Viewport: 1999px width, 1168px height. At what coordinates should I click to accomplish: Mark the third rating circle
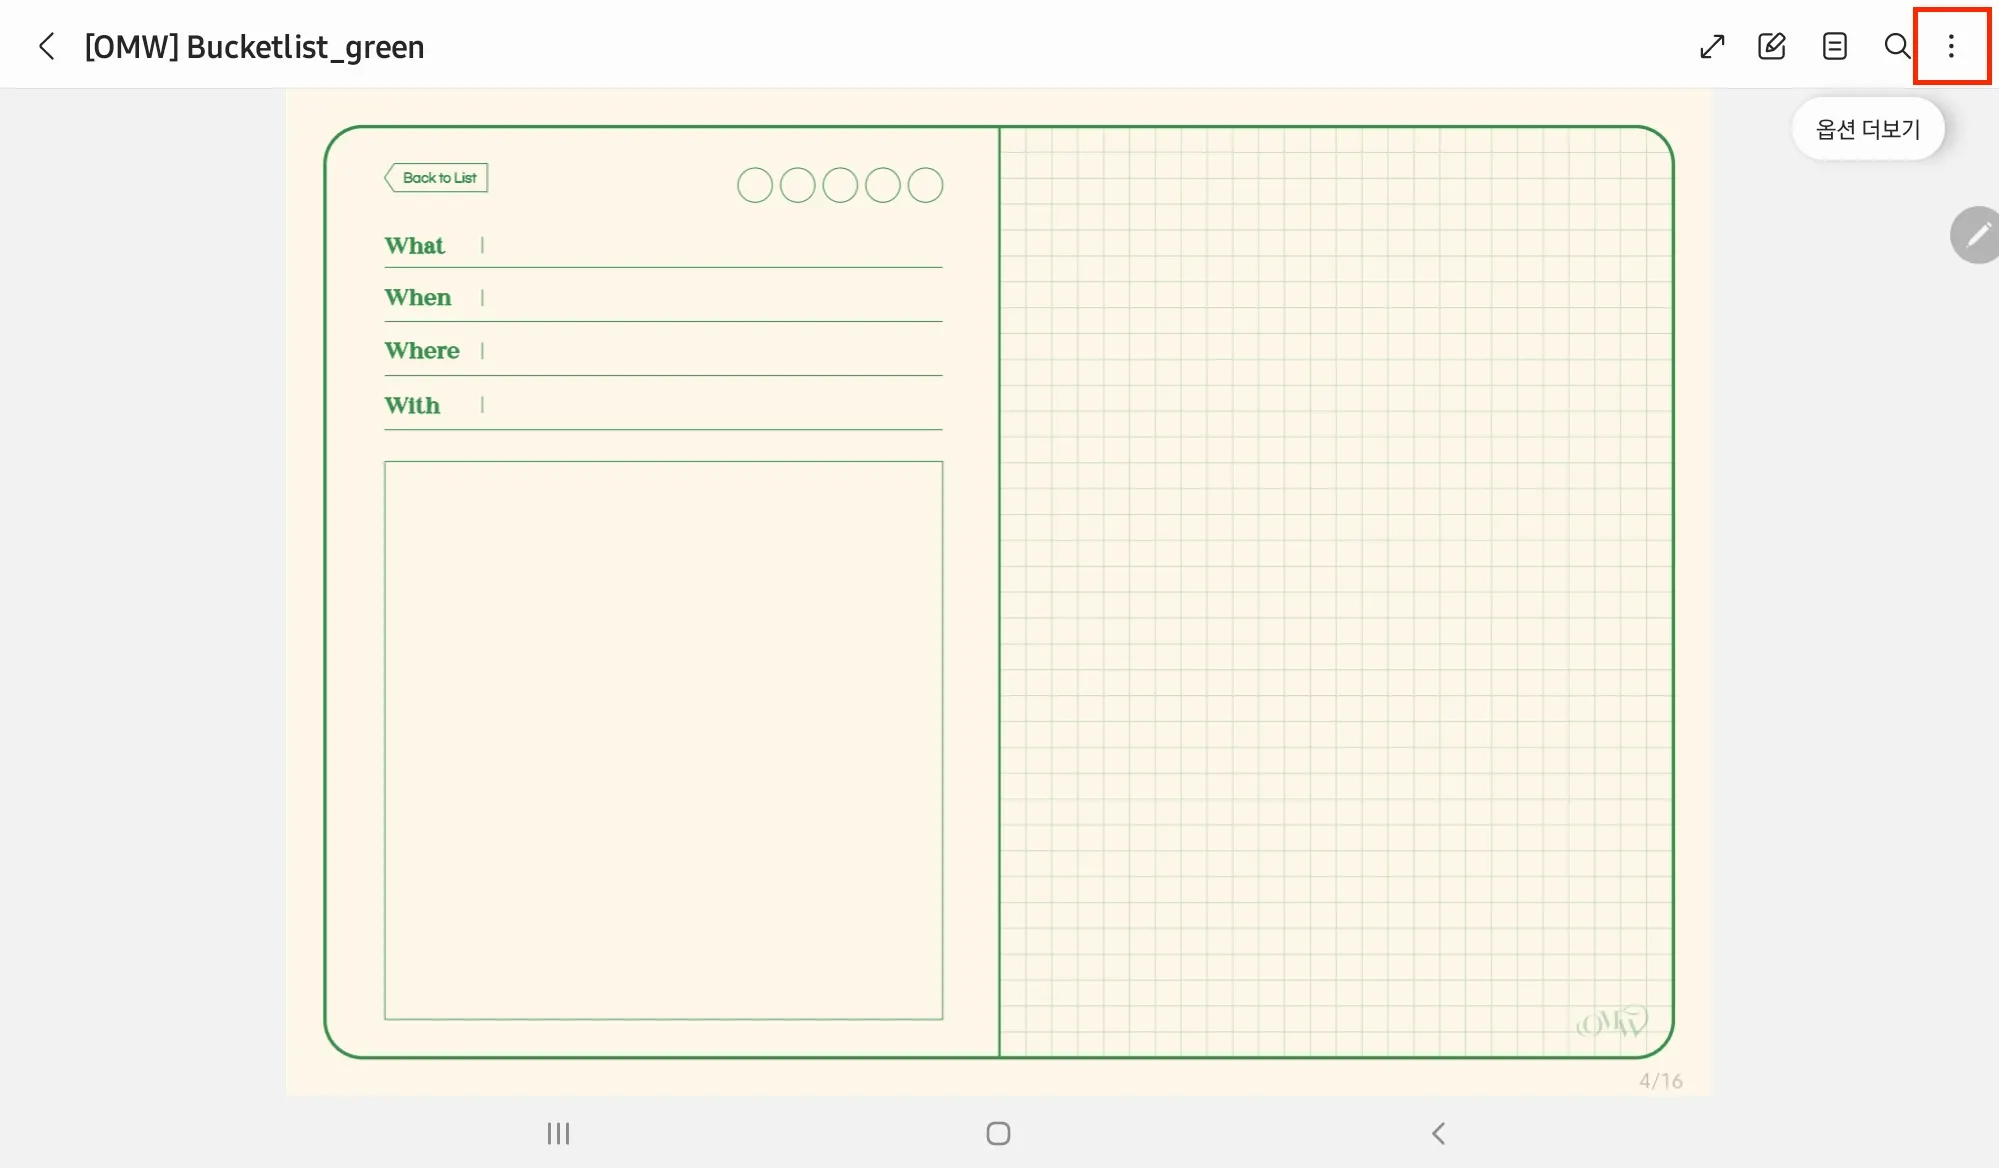840,185
